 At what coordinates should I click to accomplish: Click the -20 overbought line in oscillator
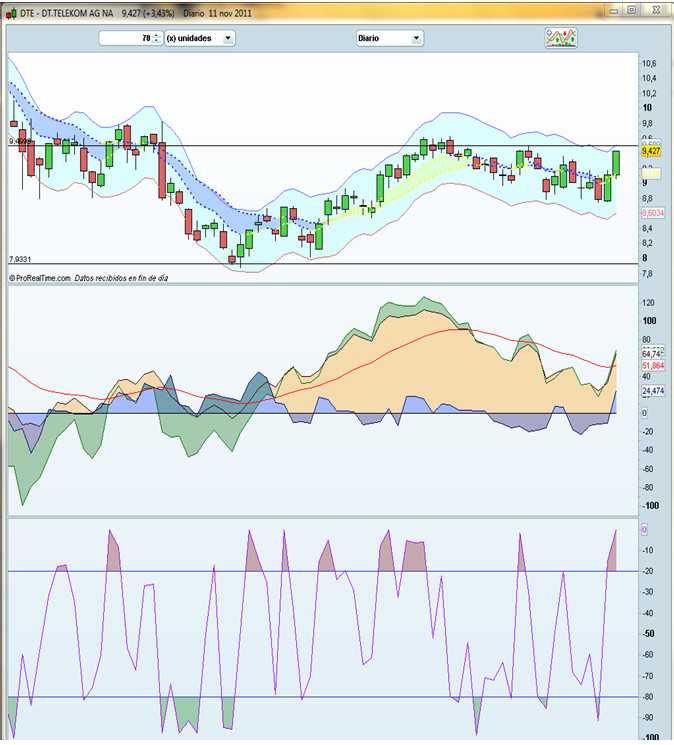pos(300,571)
